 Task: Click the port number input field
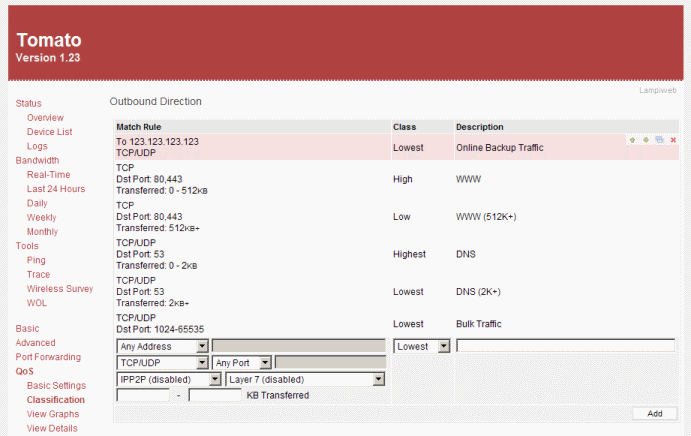[331, 362]
